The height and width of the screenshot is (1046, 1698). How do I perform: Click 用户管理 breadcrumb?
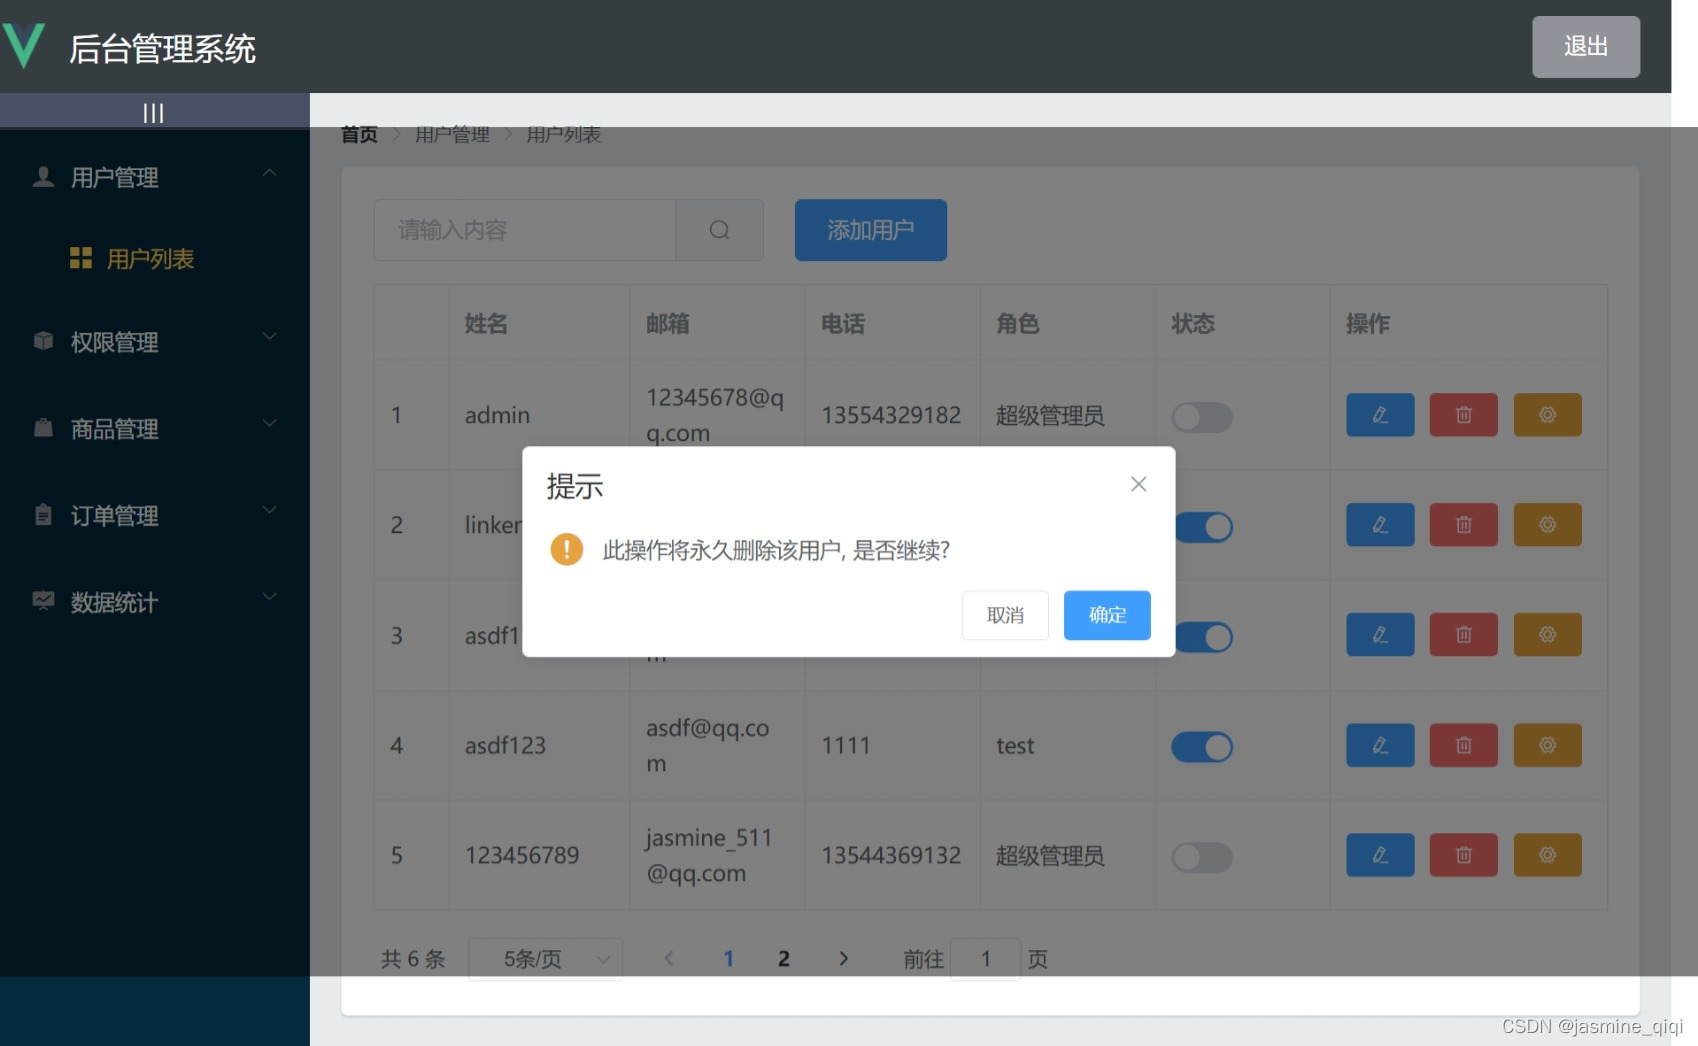tap(453, 134)
